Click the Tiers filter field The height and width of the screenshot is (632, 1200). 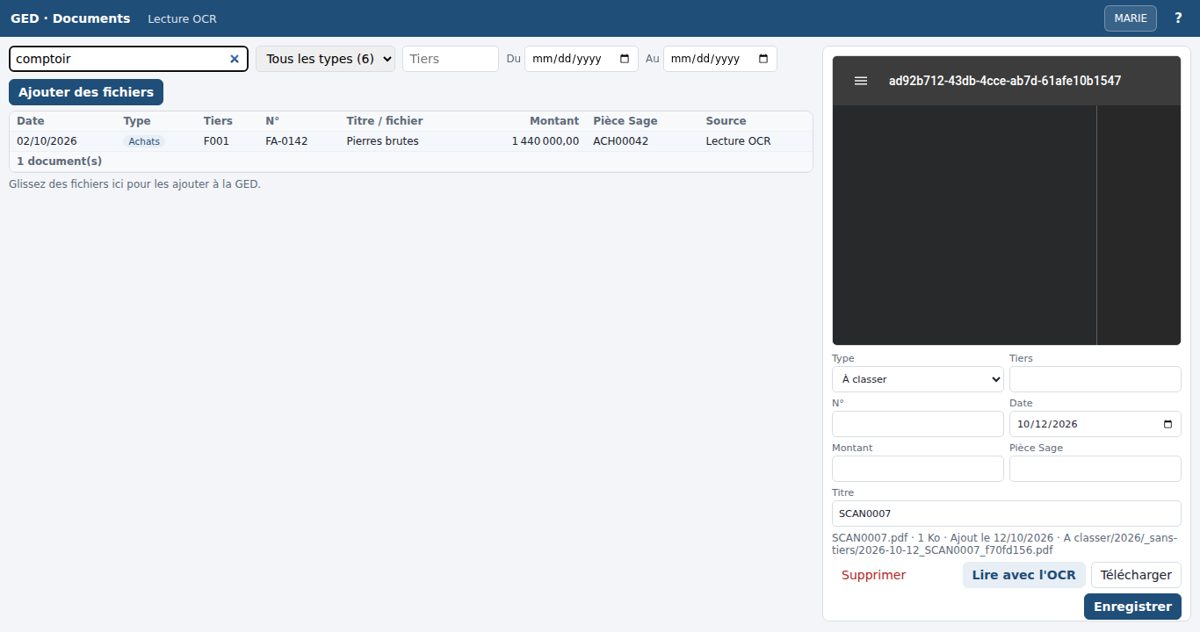tap(450, 59)
